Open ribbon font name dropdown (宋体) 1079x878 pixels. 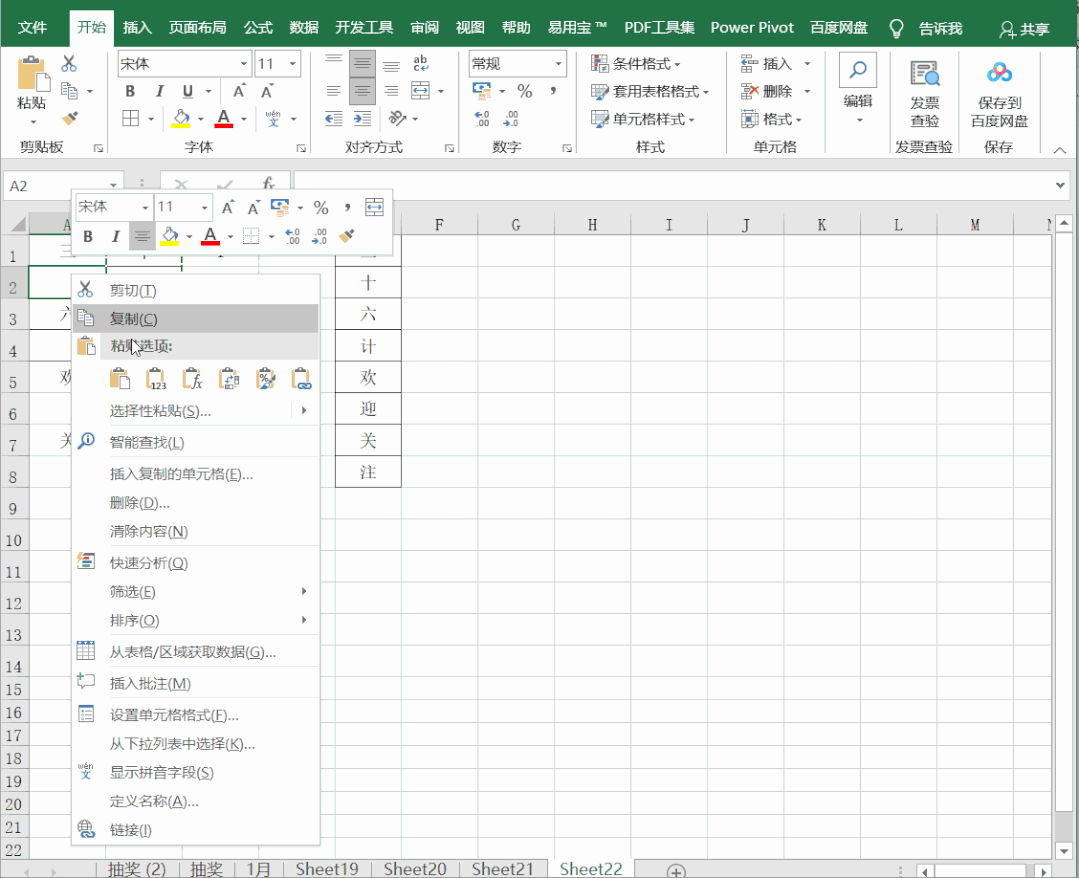tap(244, 64)
